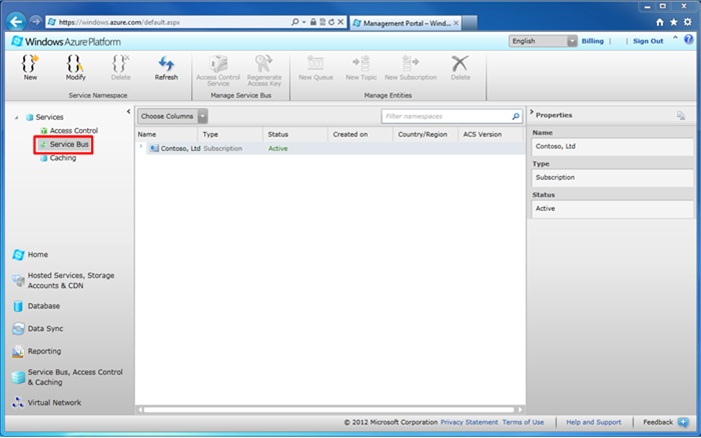This screenshot has height=438, width=701.
Task: Open Access Control Service toolbar button
Action: pyautogui.click(x=219, y=66)
